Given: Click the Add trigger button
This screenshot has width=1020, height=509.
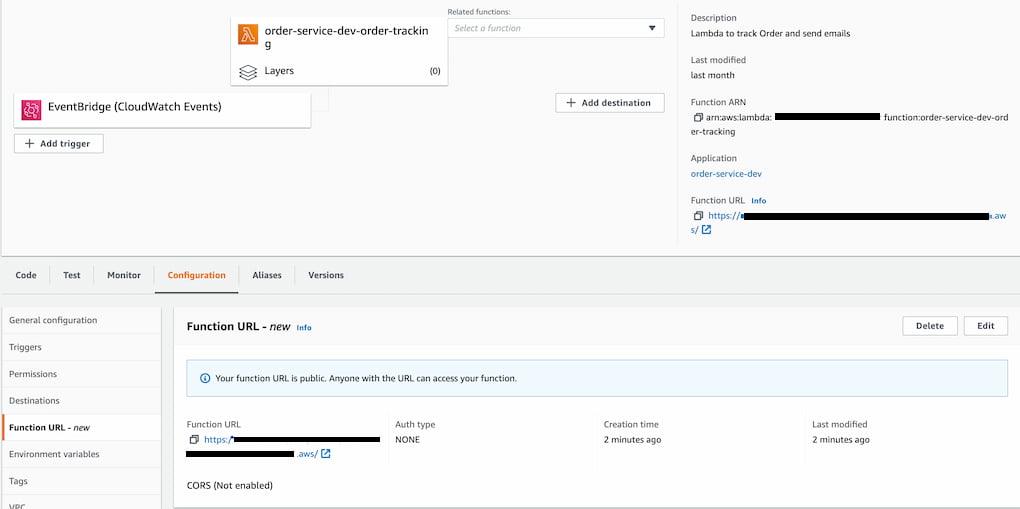Looking at the screenshot, I should 59,144.
